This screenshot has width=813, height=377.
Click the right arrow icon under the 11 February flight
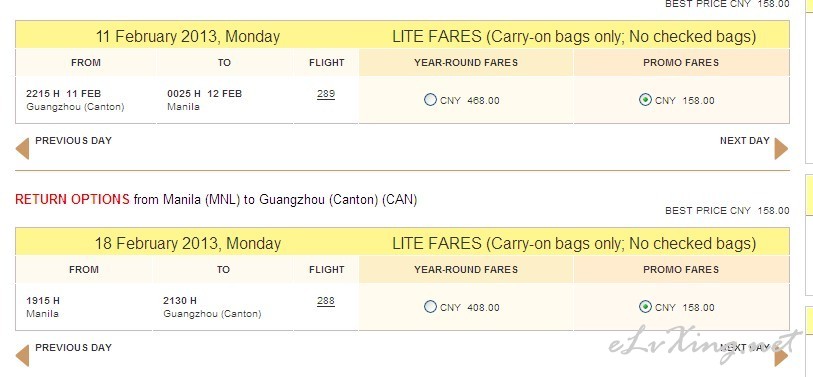point(781,149)
